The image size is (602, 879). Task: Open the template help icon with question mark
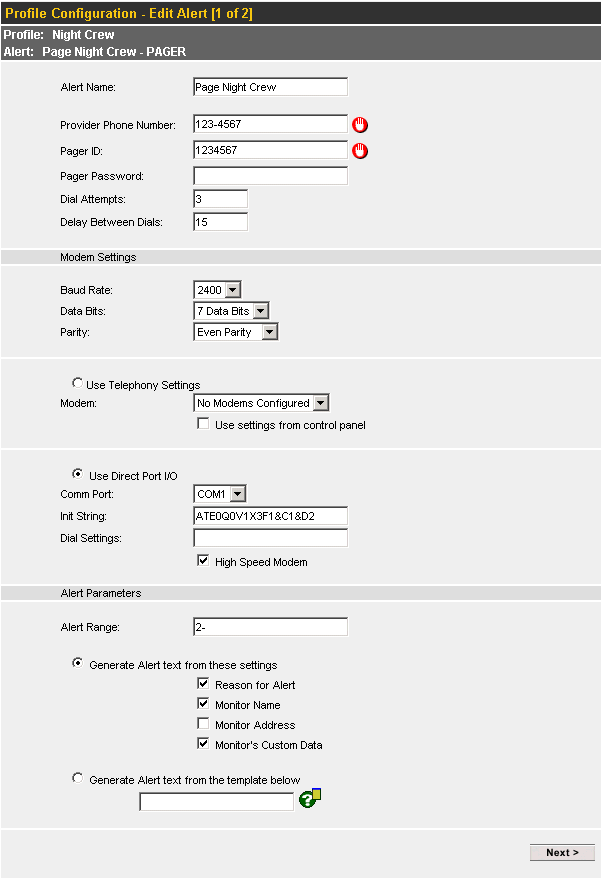click(309, 798)
